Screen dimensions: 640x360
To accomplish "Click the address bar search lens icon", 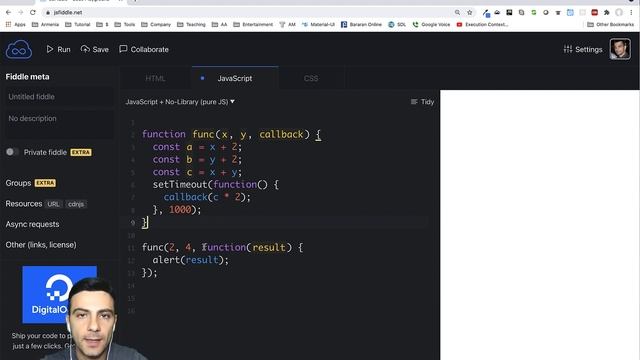I will click(457, 13).
